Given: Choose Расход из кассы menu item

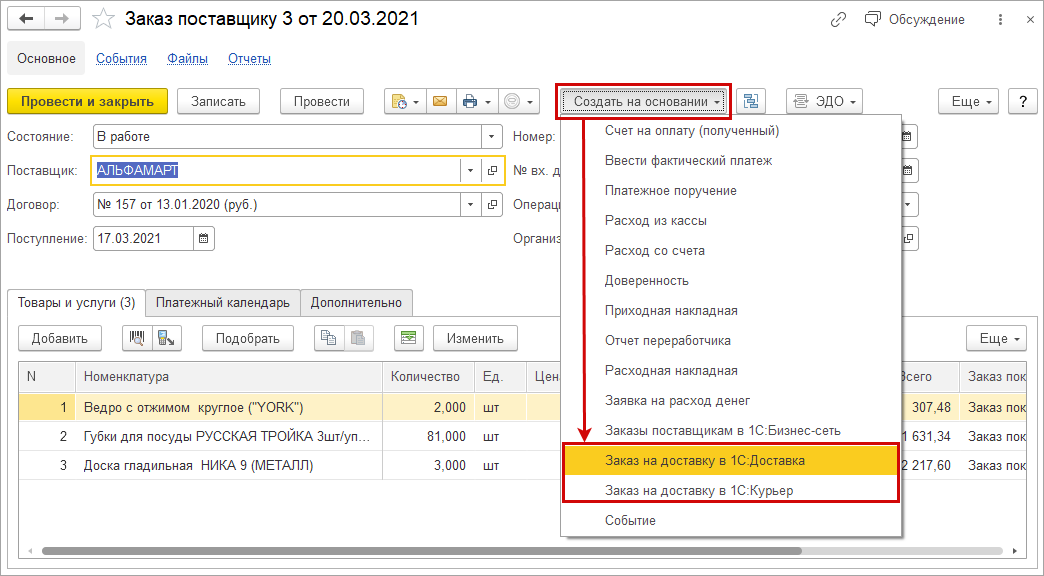Looking at the screenshot, I should pos(731,221).
